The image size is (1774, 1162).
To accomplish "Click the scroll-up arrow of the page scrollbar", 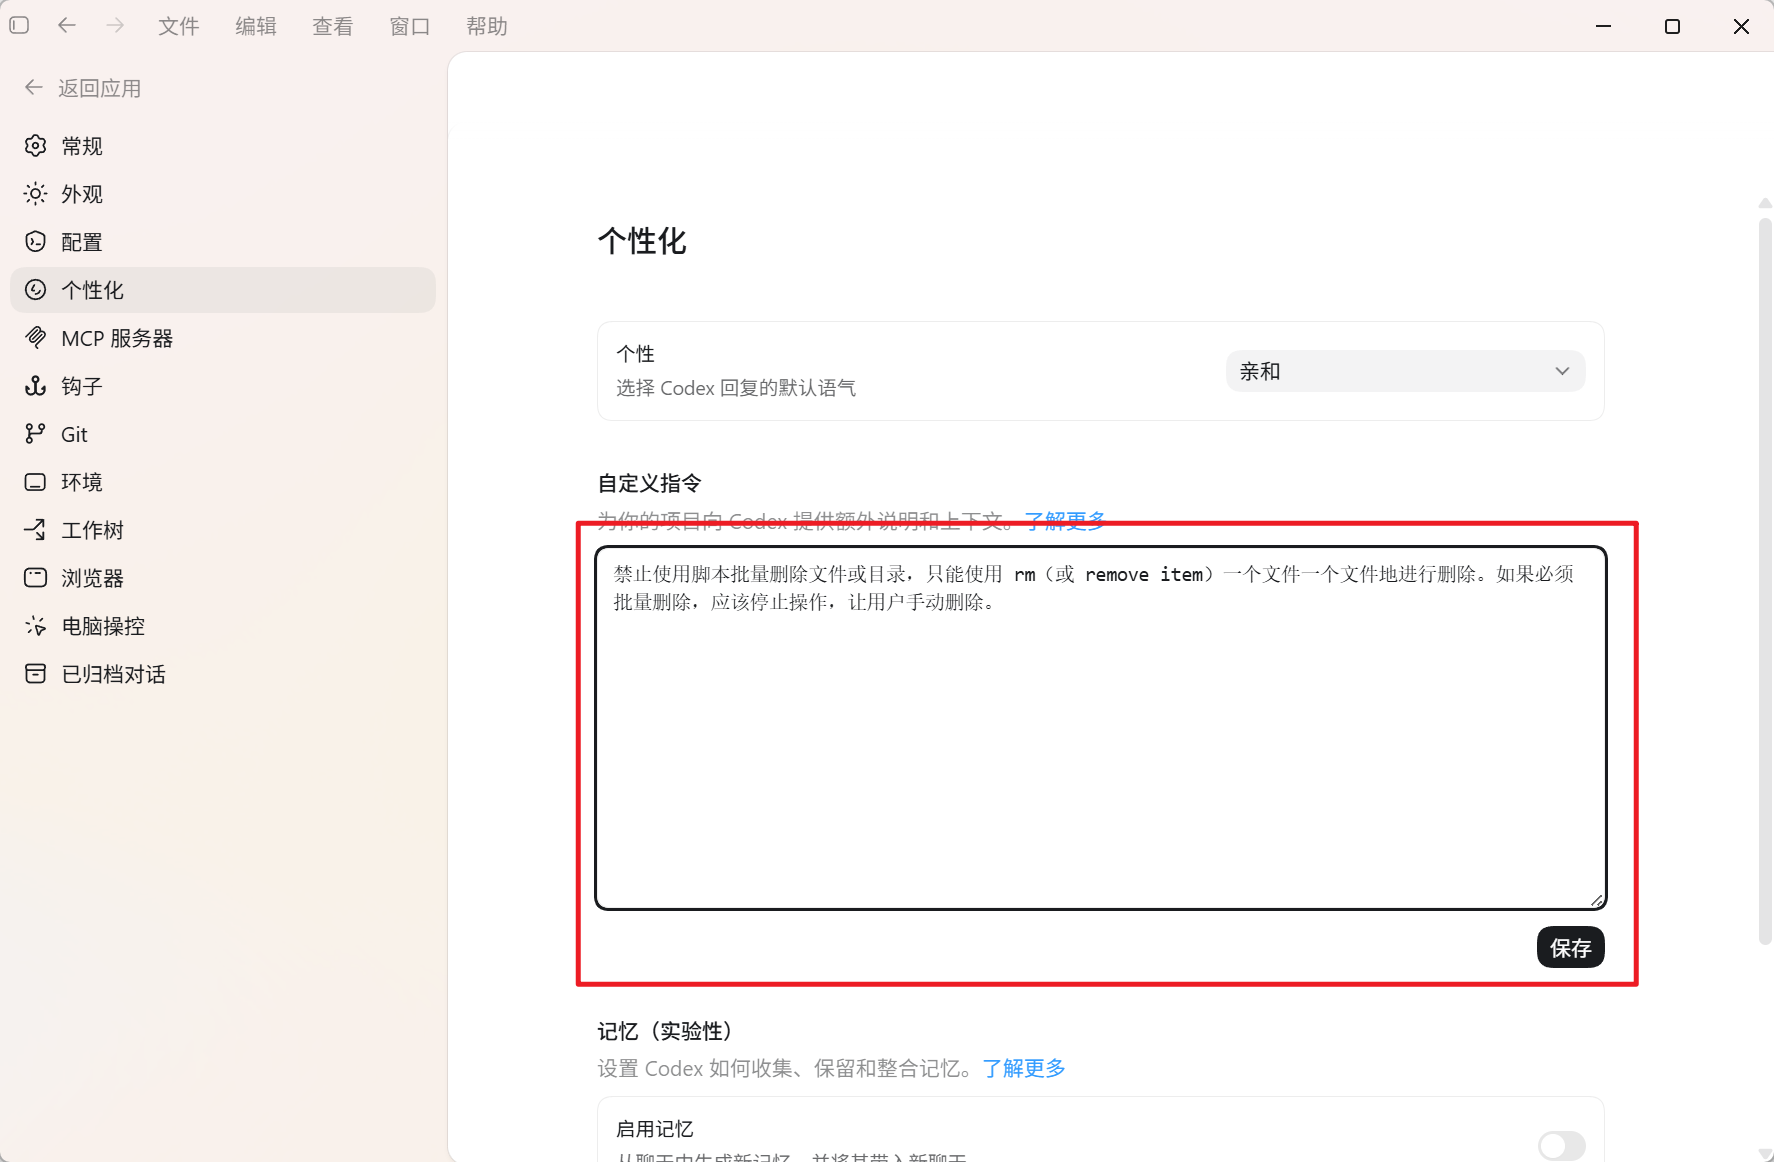I will (x=1765, y=203).
